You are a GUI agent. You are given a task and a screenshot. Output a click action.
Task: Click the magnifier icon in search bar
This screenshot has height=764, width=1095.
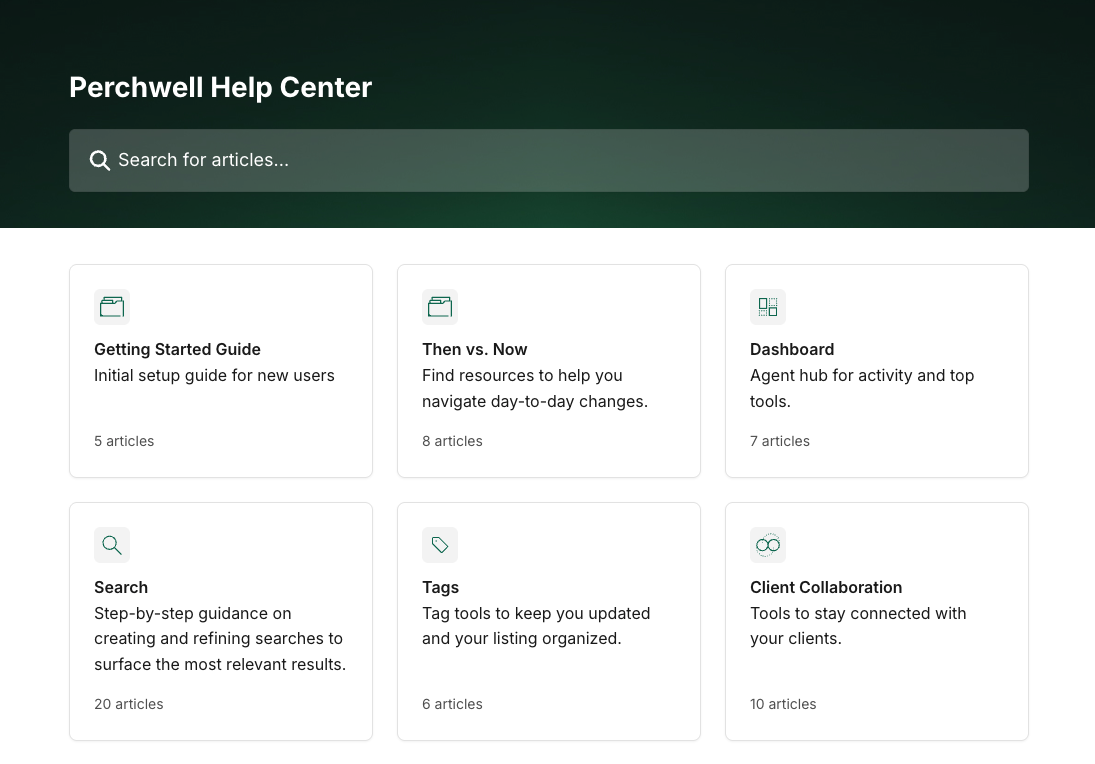pyautogui.click(x=100, y=161)
